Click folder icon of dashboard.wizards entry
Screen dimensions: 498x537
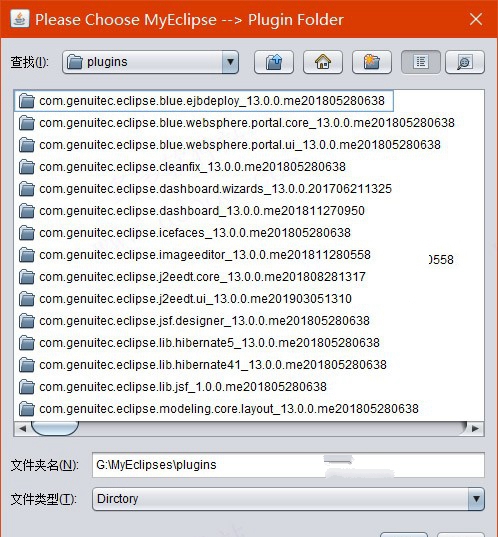26,189
